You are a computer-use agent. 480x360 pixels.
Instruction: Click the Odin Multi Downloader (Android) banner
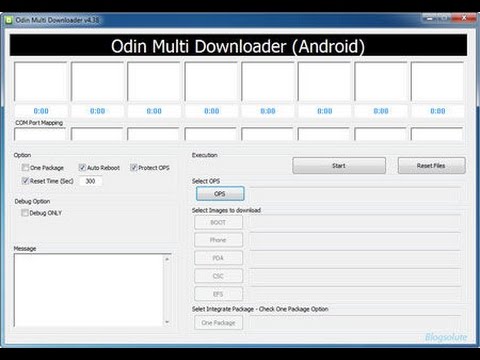(x=238, y=46)
